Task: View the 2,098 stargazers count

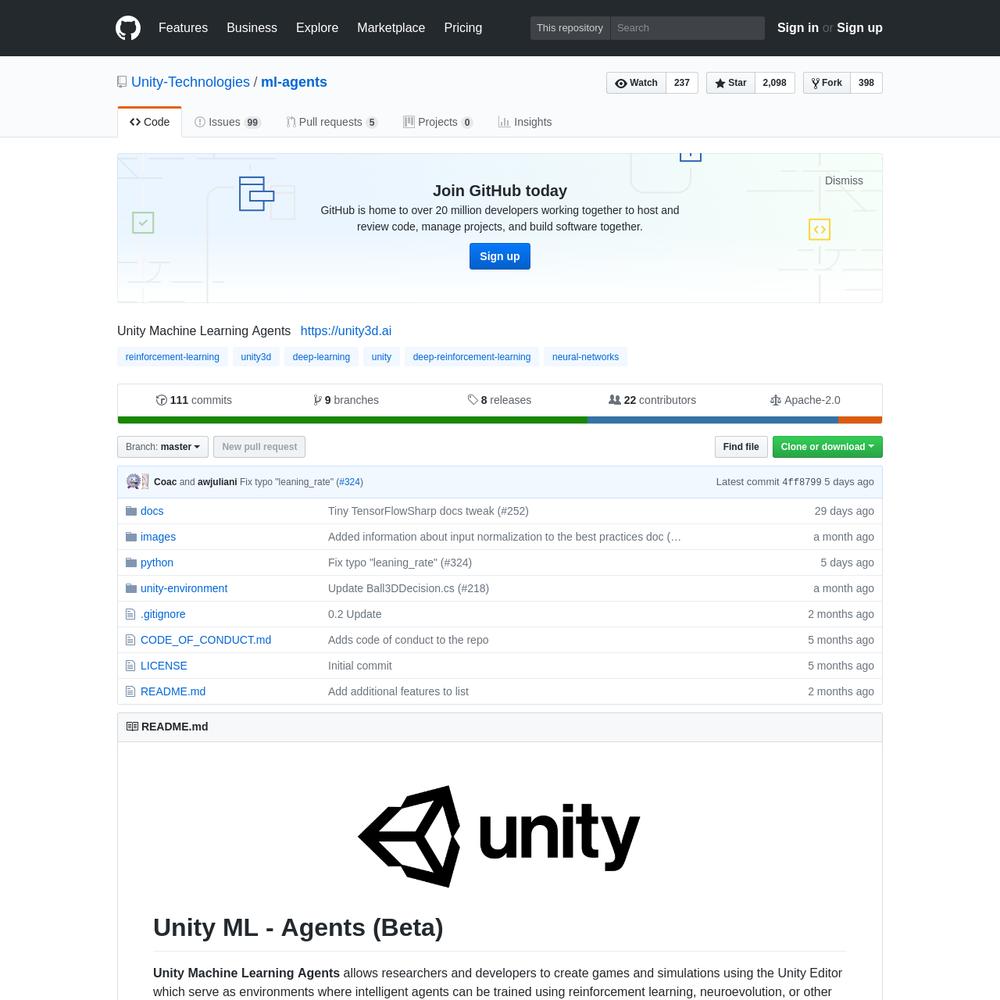Action: click(x=775, y=83)
